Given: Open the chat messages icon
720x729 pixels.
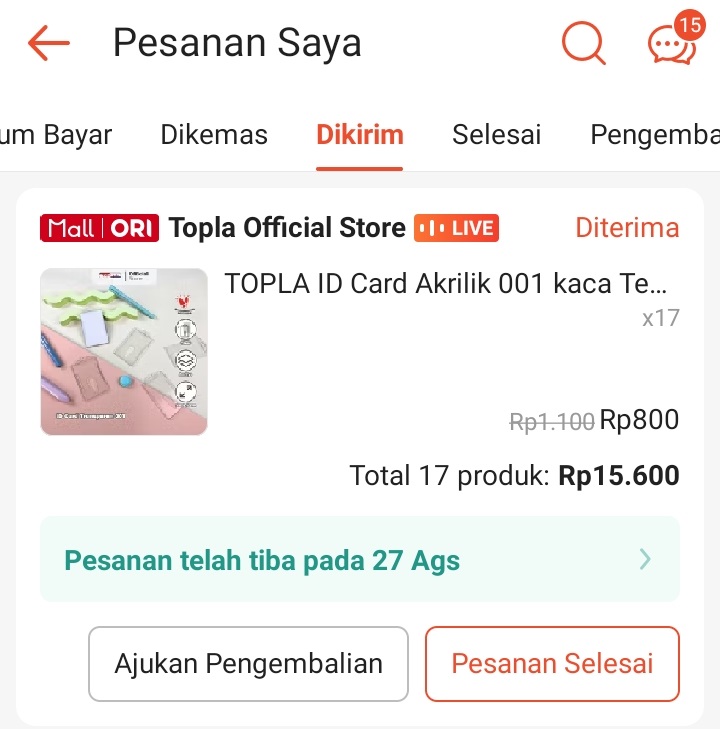Looking at the screenshot, I should click(672, 43).
